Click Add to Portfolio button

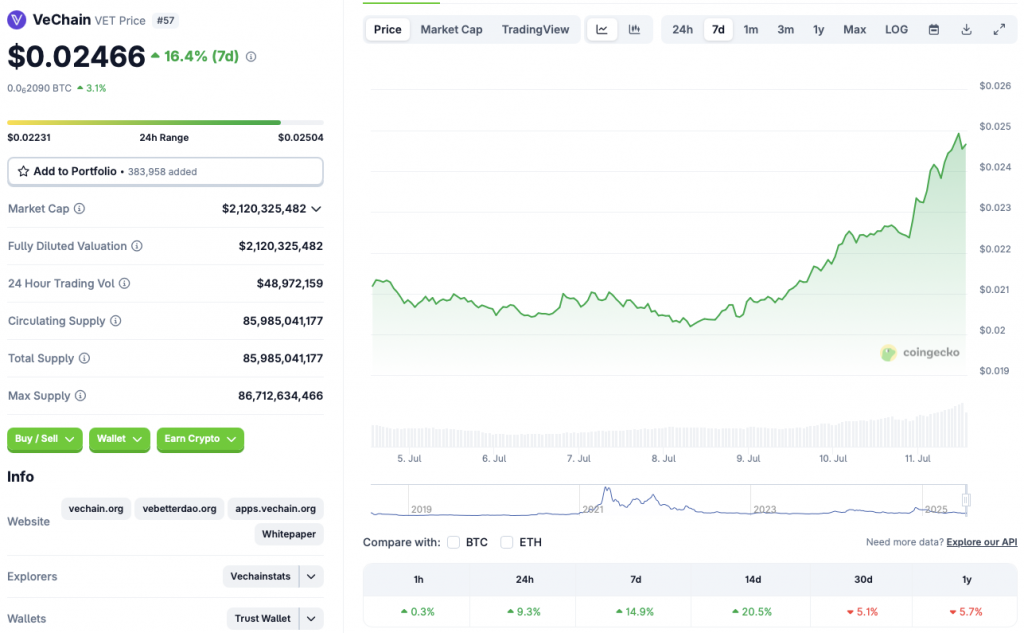(165, 171)
